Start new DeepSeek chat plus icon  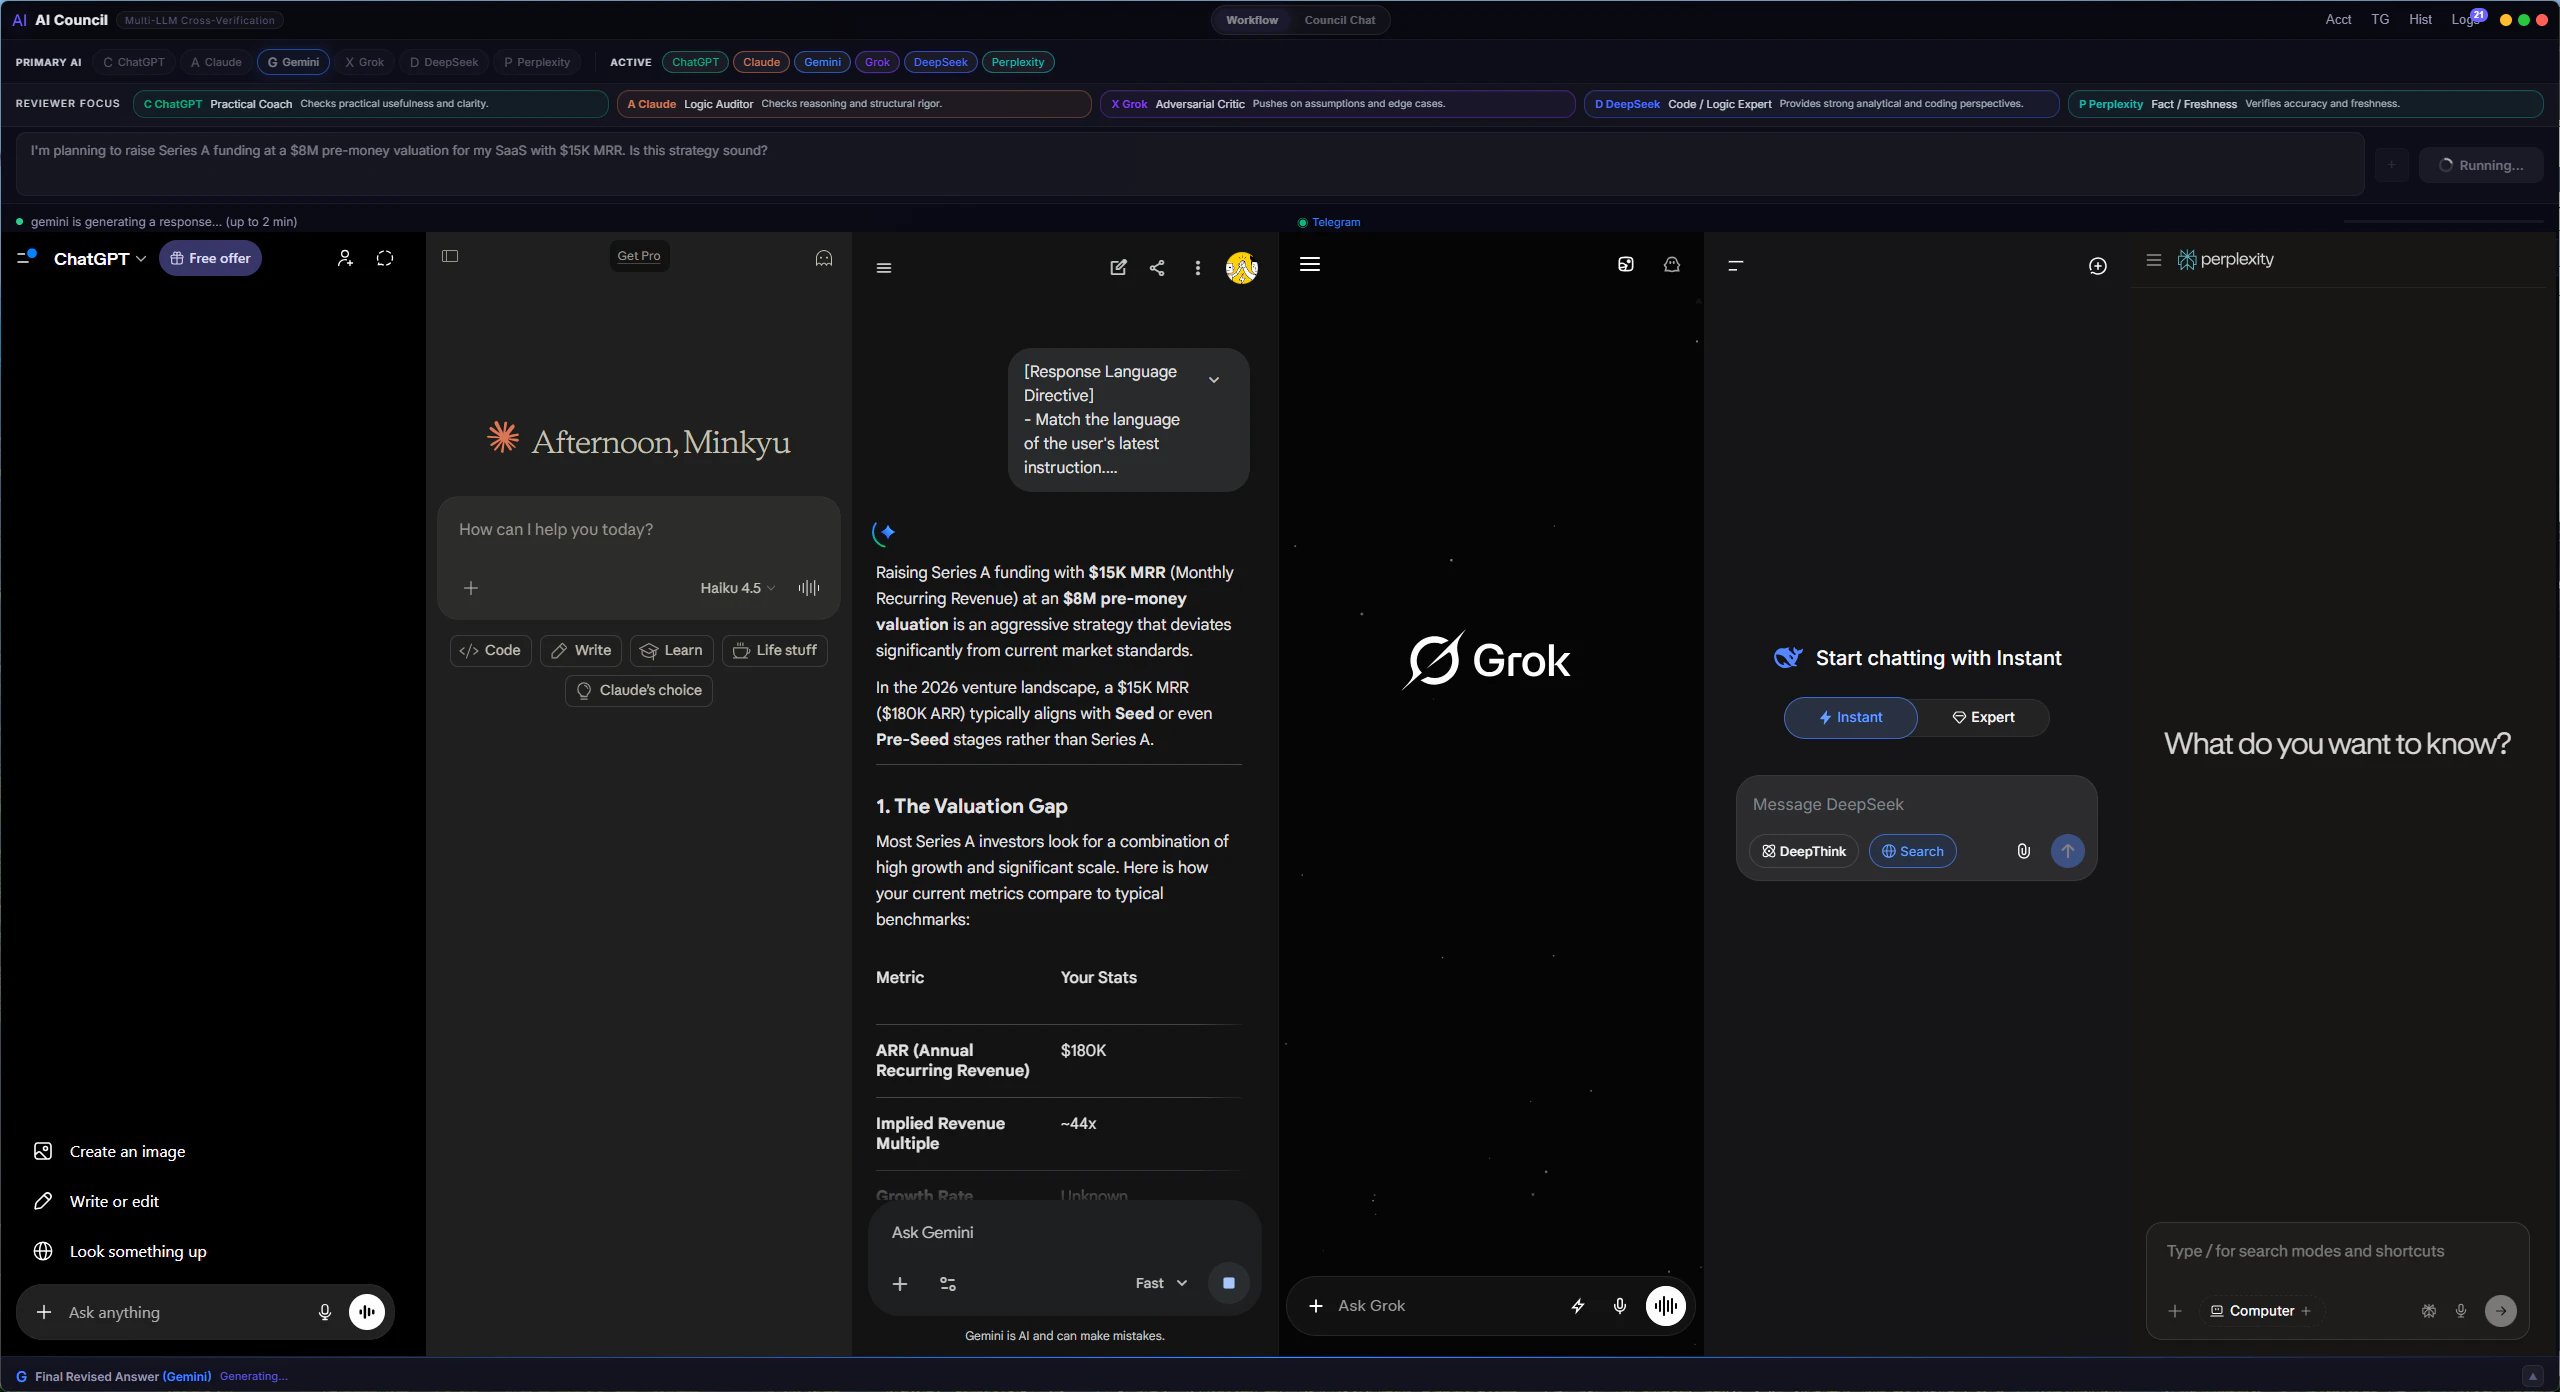tap(2098, 265)
